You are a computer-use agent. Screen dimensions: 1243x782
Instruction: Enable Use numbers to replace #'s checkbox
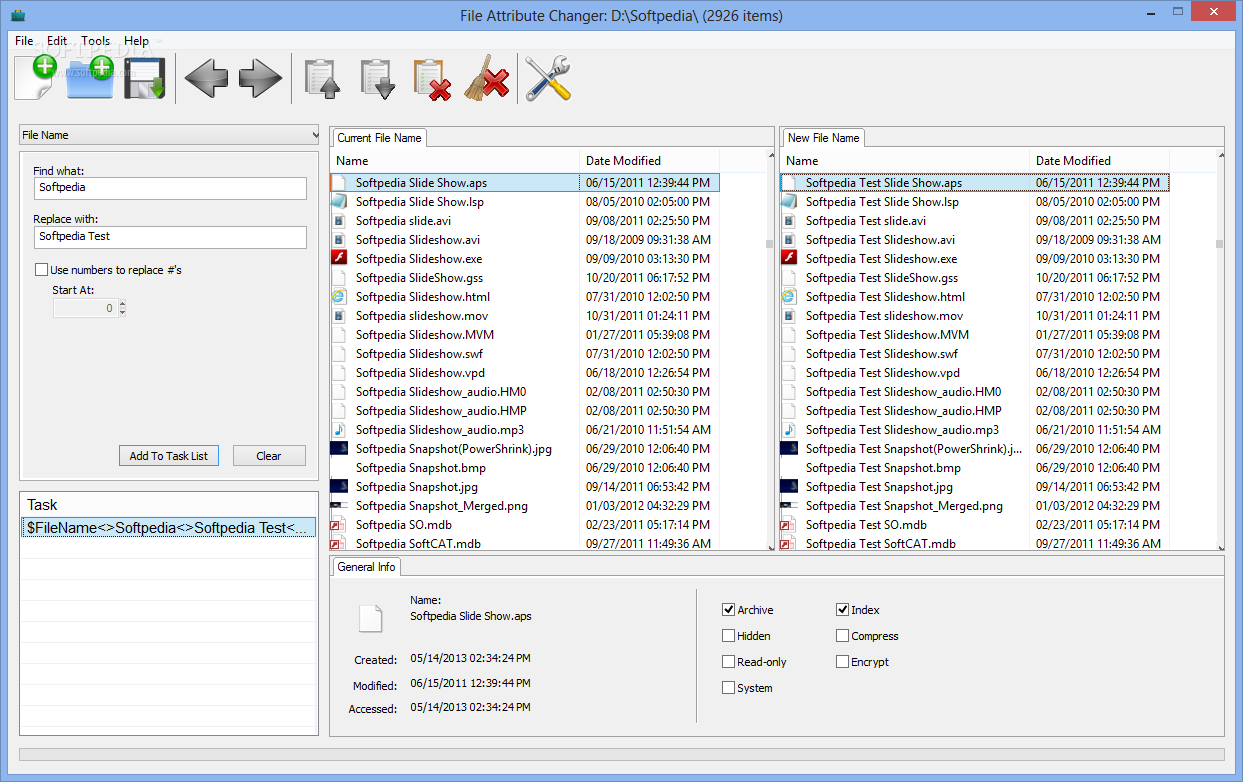point(41,269)
